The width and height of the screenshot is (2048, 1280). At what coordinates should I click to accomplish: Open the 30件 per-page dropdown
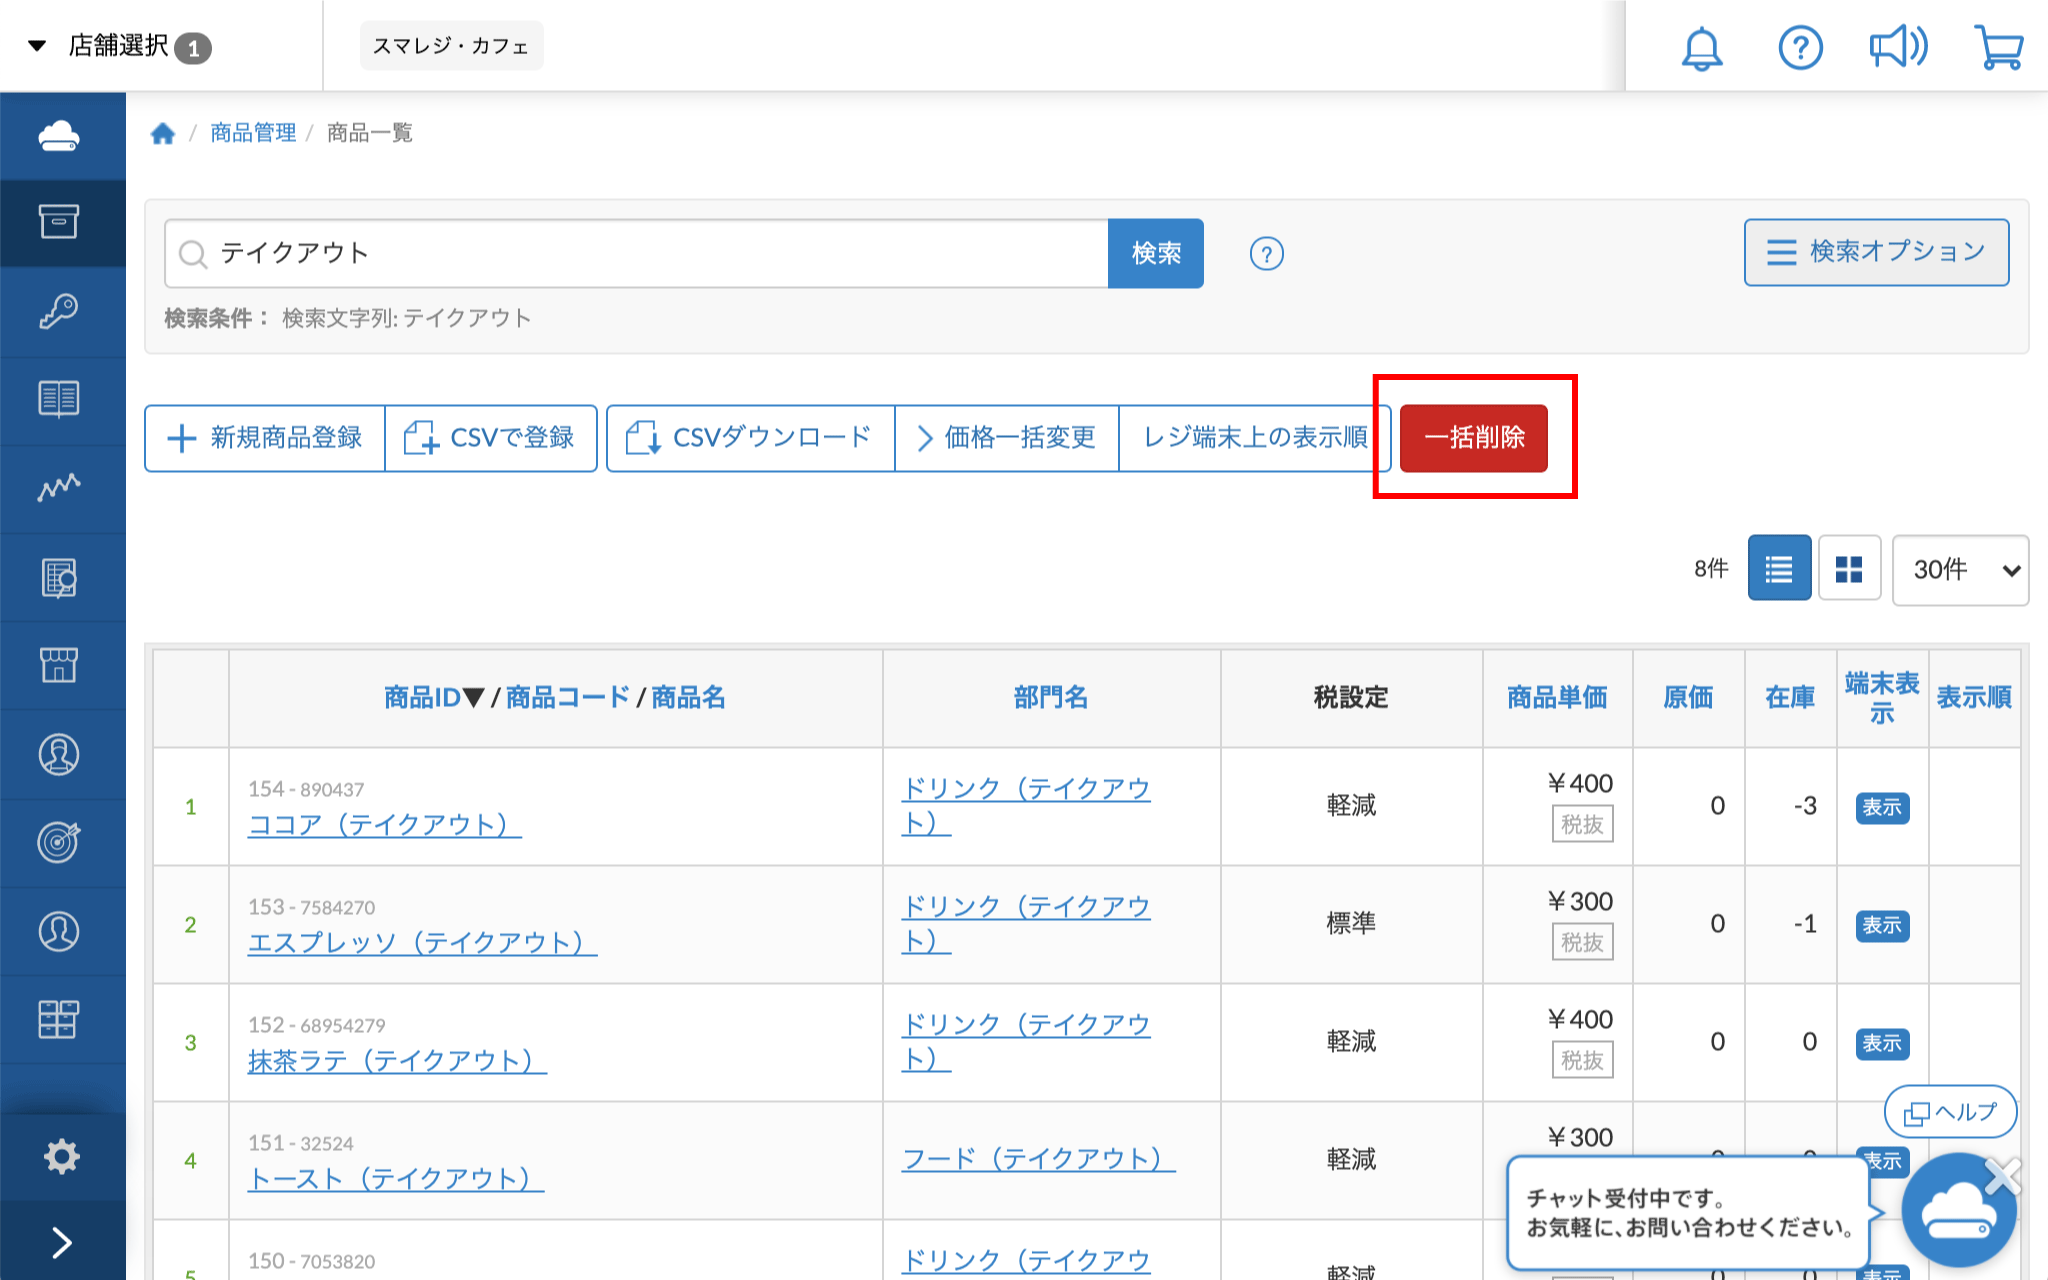pyautogui.click(x=1959, y=570)
